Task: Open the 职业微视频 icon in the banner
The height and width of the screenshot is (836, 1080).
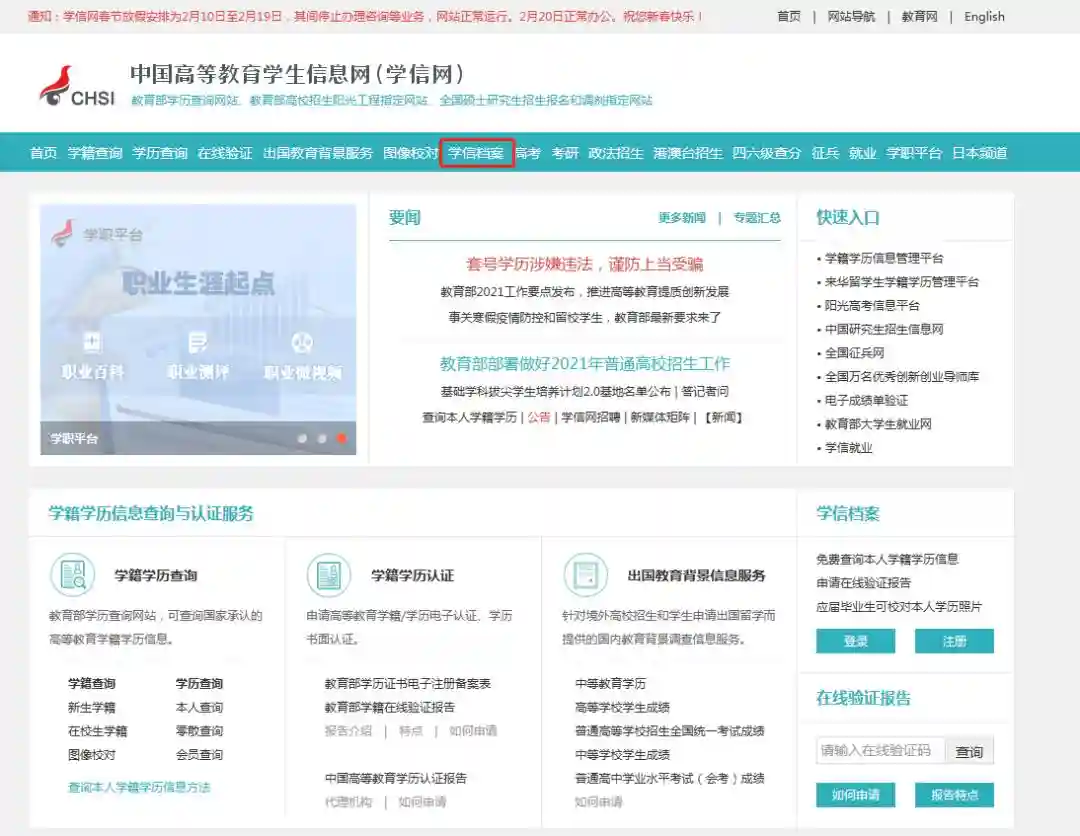Action: 302,343
